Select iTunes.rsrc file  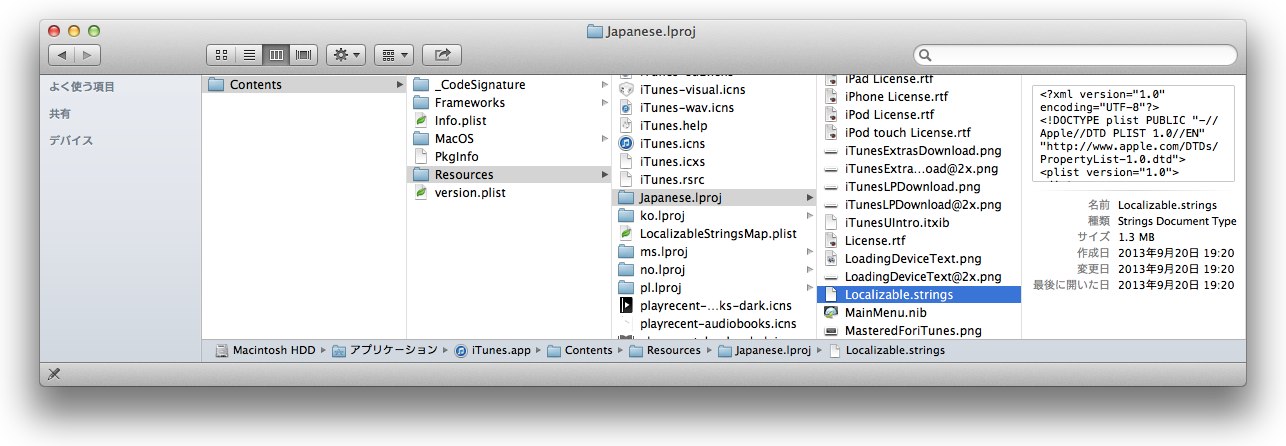(x=714, y=180)
